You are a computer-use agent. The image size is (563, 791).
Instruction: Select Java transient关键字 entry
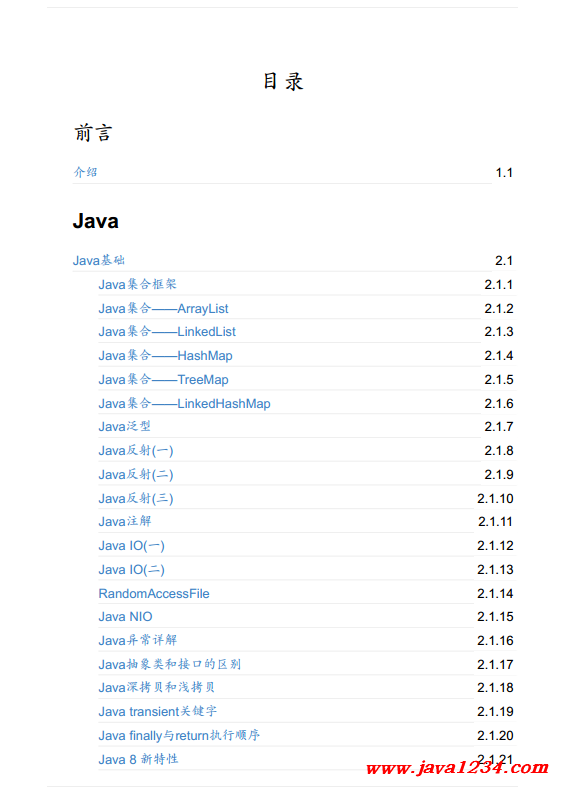click(157, 711)
